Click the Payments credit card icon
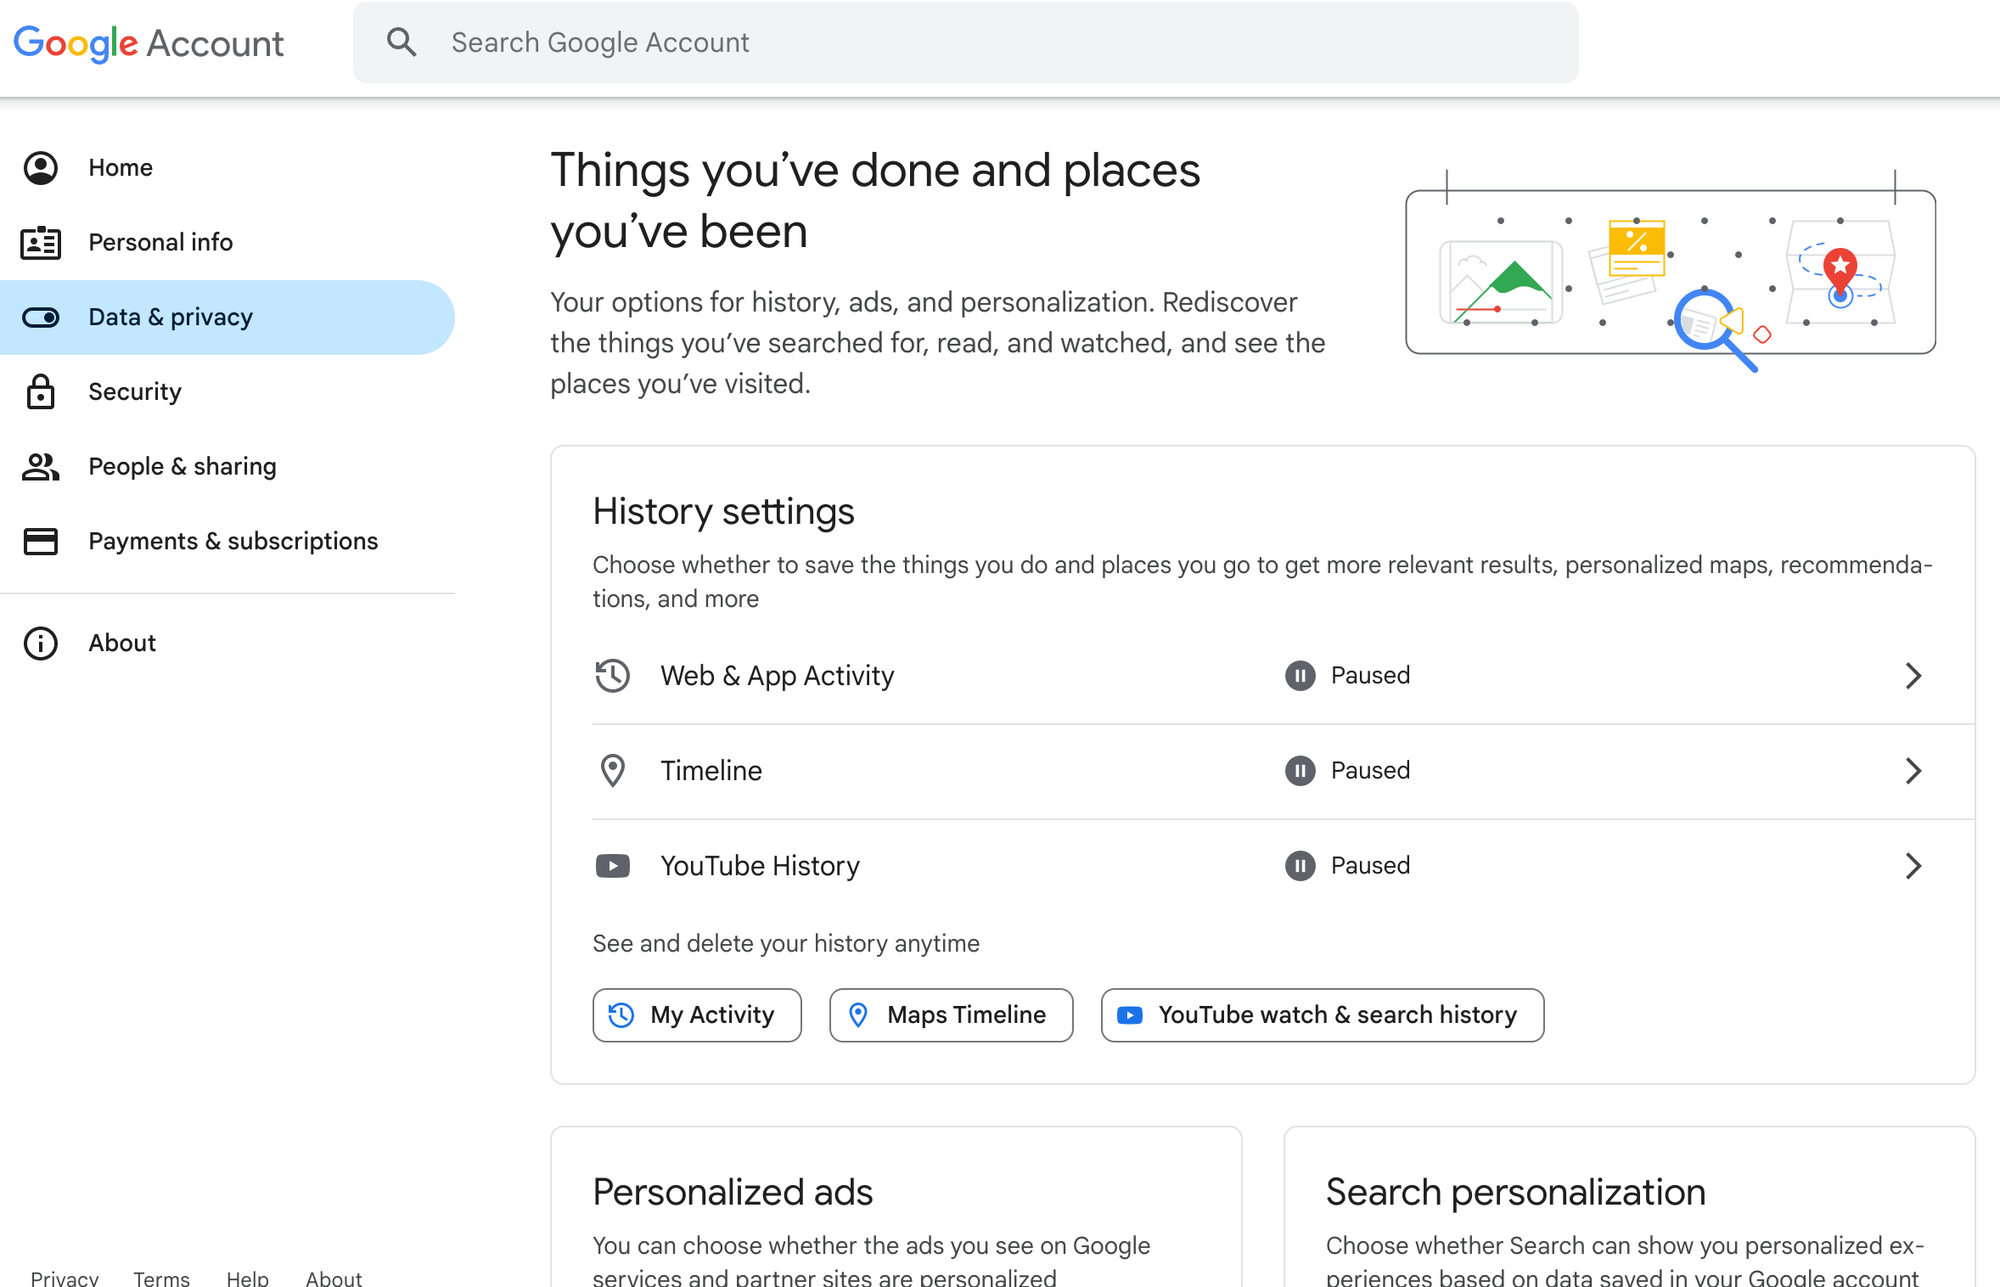The image size is (2000, 1287). (x=41, y=541)
